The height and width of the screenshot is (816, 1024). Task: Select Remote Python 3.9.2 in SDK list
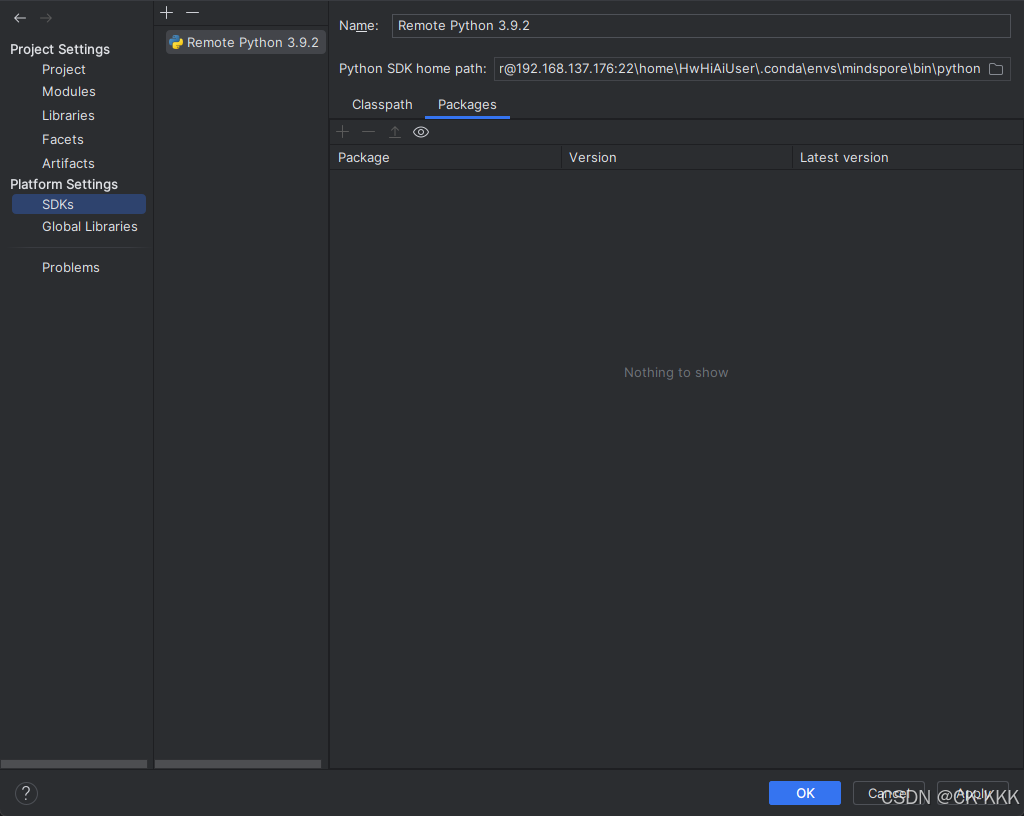(246, 42)
